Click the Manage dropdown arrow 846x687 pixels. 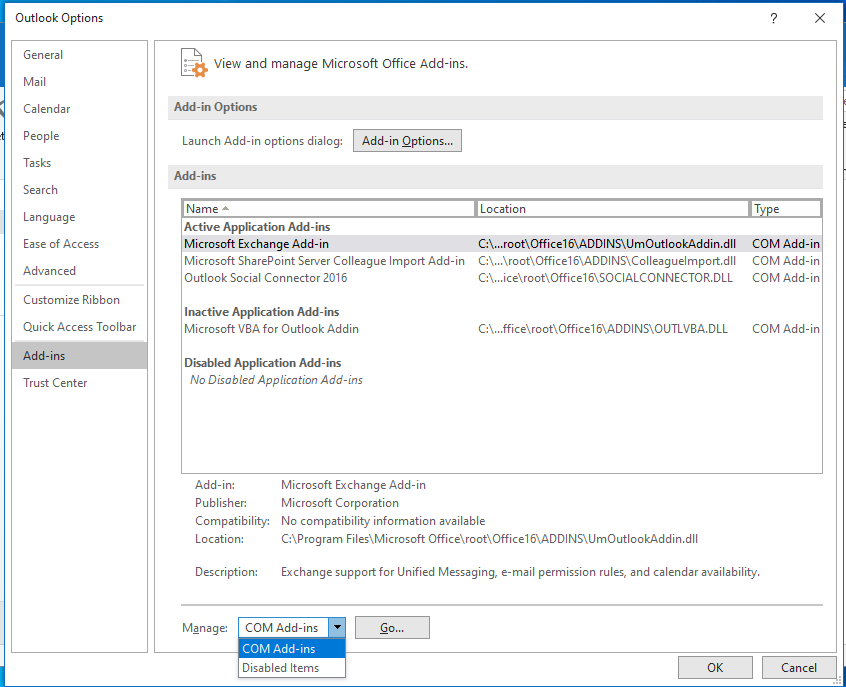click(x=337, y=628)
